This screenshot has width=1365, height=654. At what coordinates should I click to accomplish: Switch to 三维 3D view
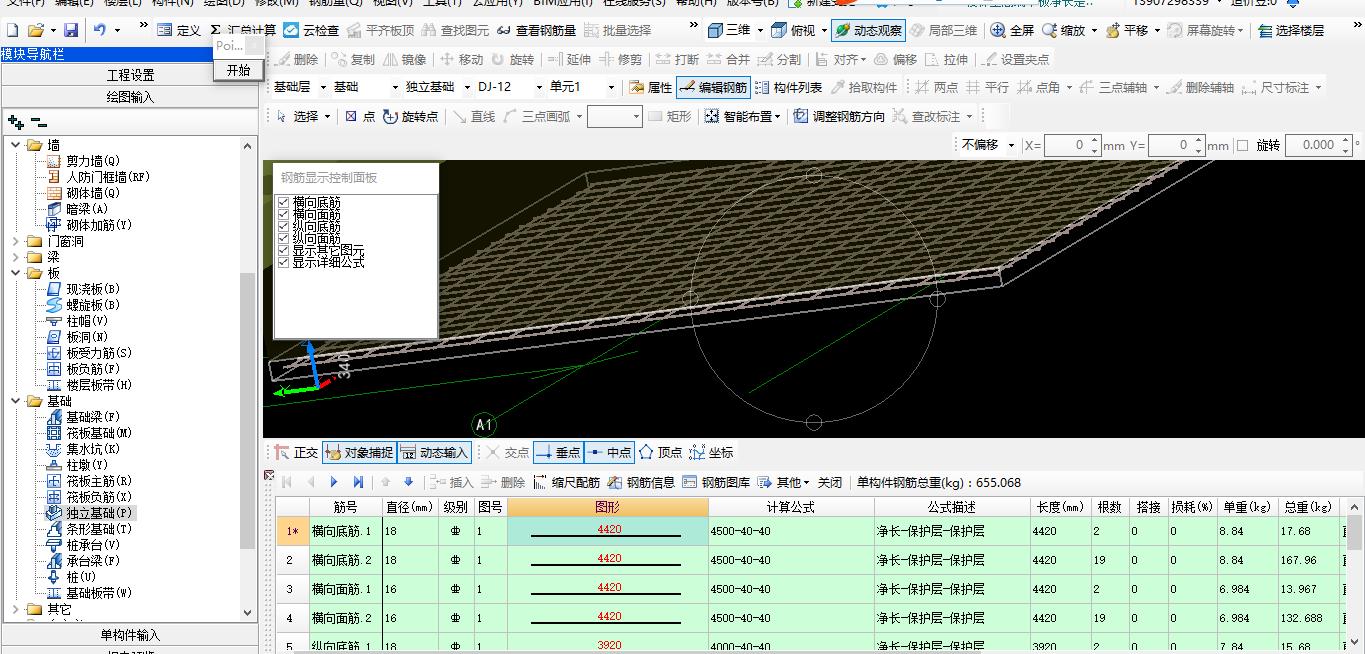click(730, 31)
